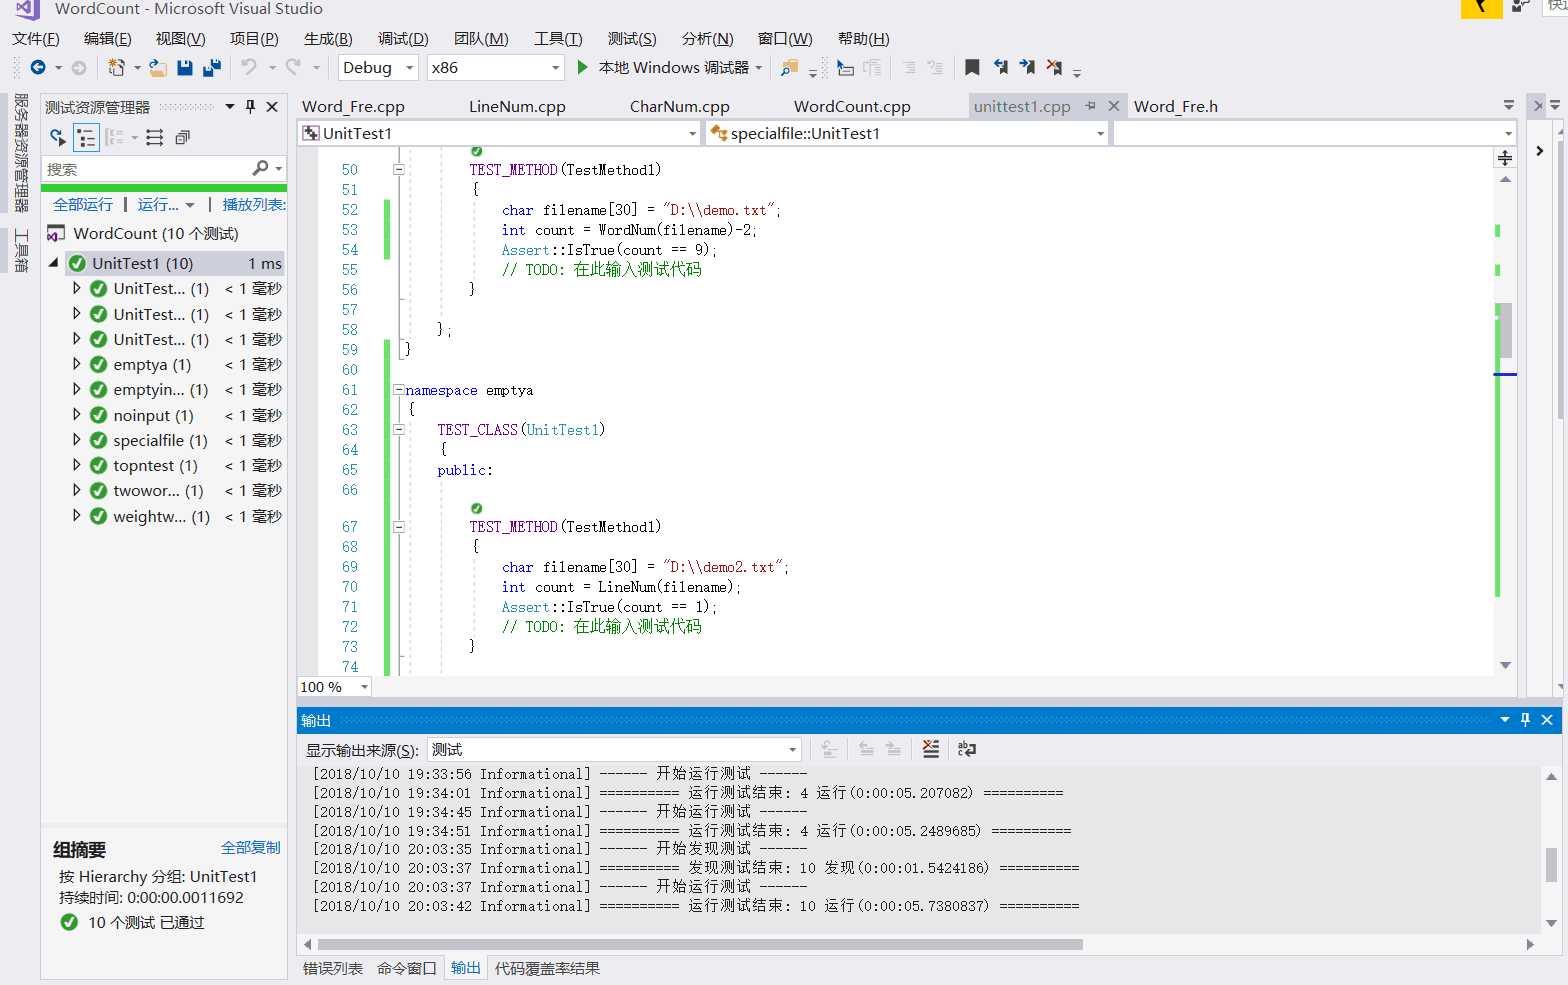Toggle word wrap icon in Output panel
Screen dimensions: 1568x985
point(966,749)
